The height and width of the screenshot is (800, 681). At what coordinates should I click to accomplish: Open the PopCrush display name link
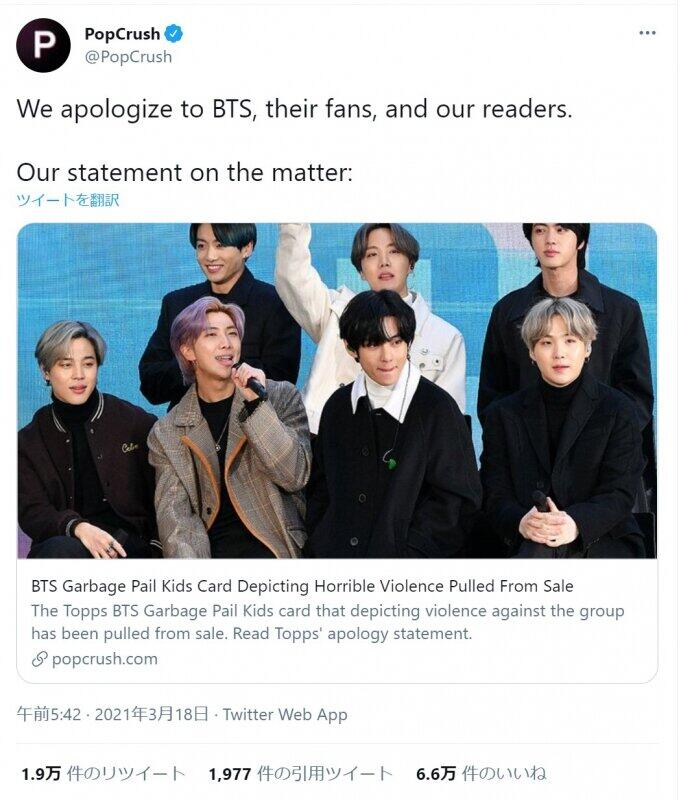121,35
